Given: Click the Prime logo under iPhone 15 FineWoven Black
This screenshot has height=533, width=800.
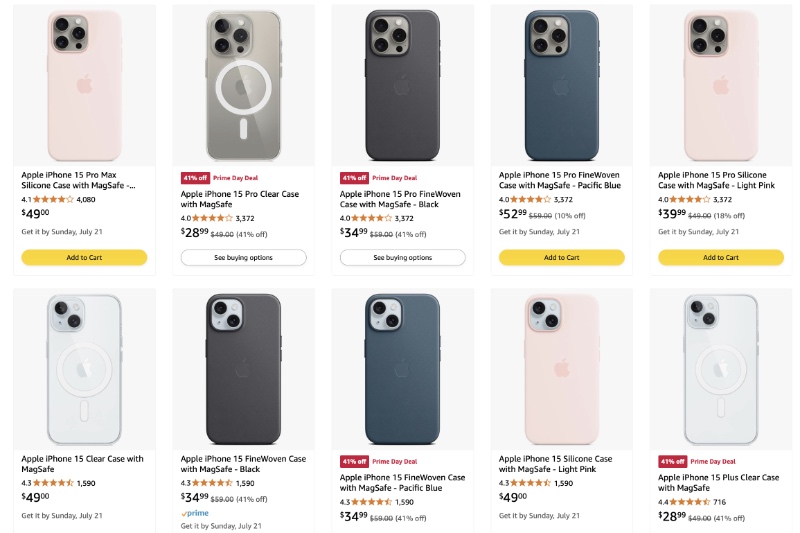Looking at the screenshot, I should tap(194, 512).
